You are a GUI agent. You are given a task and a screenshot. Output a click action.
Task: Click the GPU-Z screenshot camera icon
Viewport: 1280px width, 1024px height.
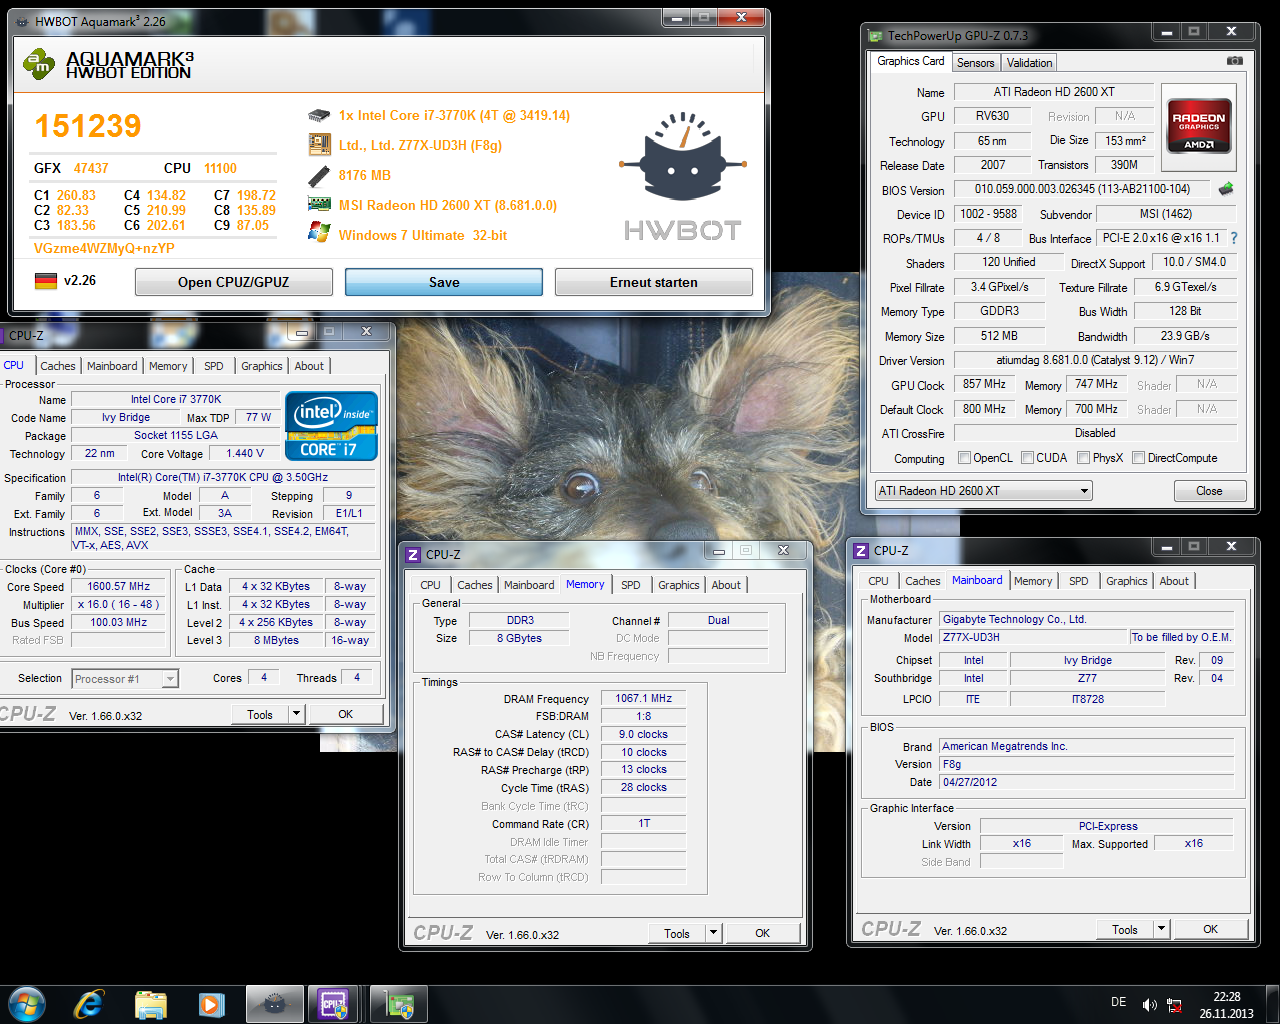pyautogui.click(x=1235, y=61)
